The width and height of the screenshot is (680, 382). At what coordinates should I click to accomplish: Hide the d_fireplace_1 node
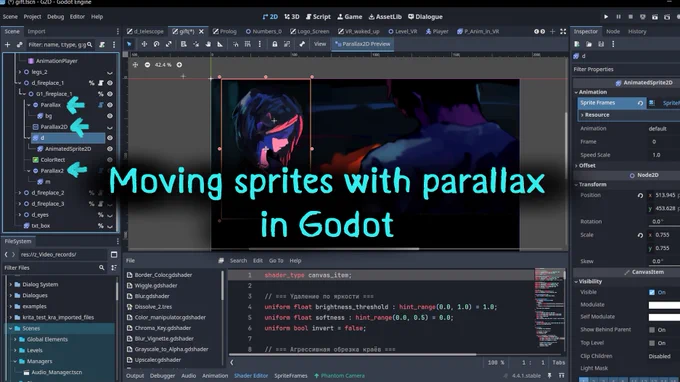click(110, 83)
